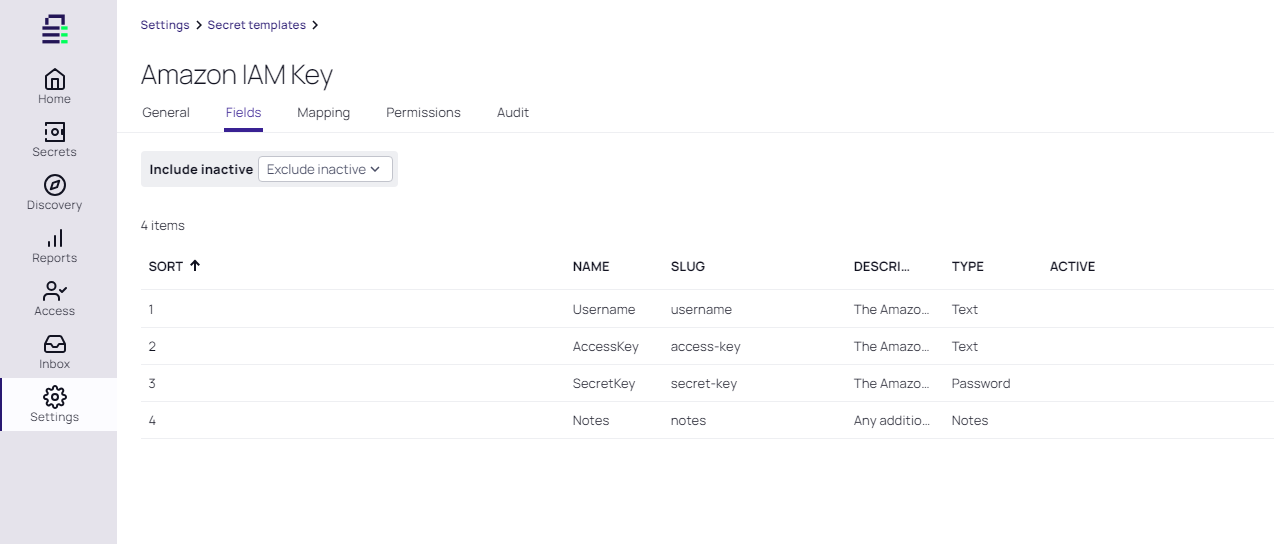Toggle sort arrow beside SORT header
Viewport: 1274px width, 544px height.
[x=195, y=266]
